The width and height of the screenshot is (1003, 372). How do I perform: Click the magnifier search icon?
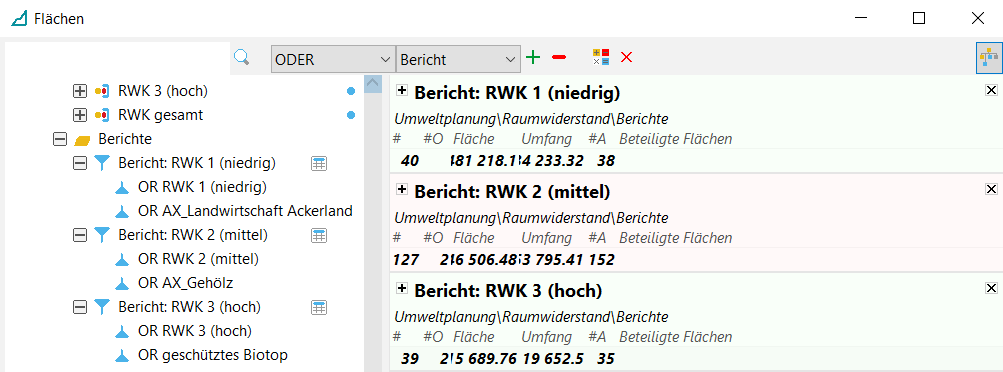pos(241,58)
